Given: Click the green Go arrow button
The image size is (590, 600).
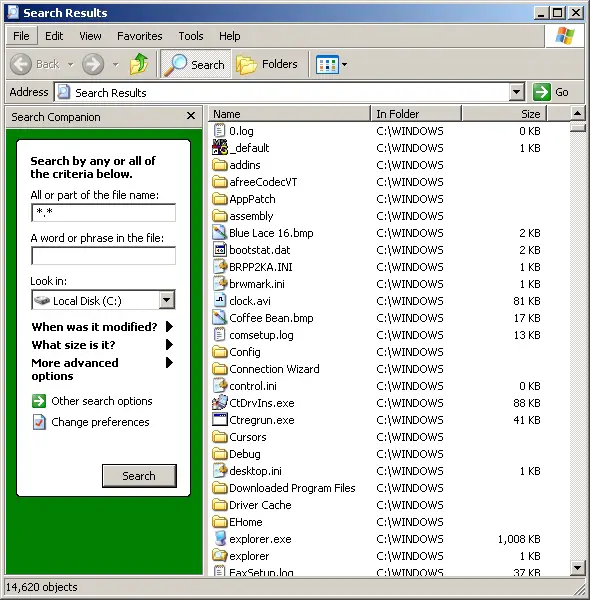Looking at the screenshot, I should 541,92.
